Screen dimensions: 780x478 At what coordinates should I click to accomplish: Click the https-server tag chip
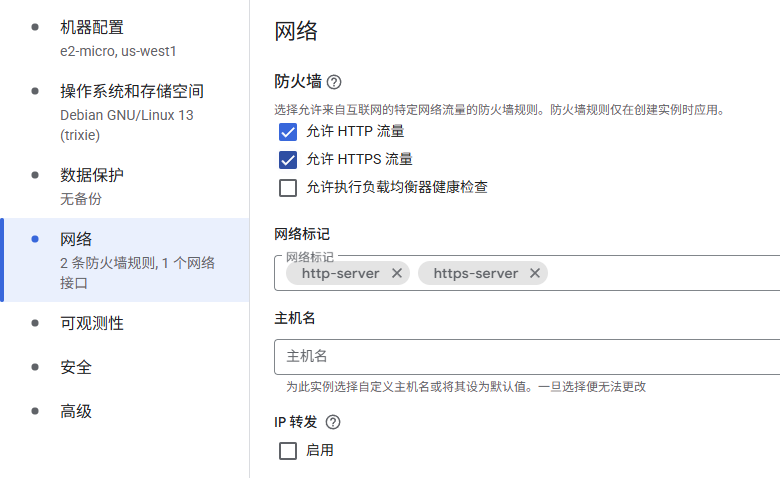[475, 273]
